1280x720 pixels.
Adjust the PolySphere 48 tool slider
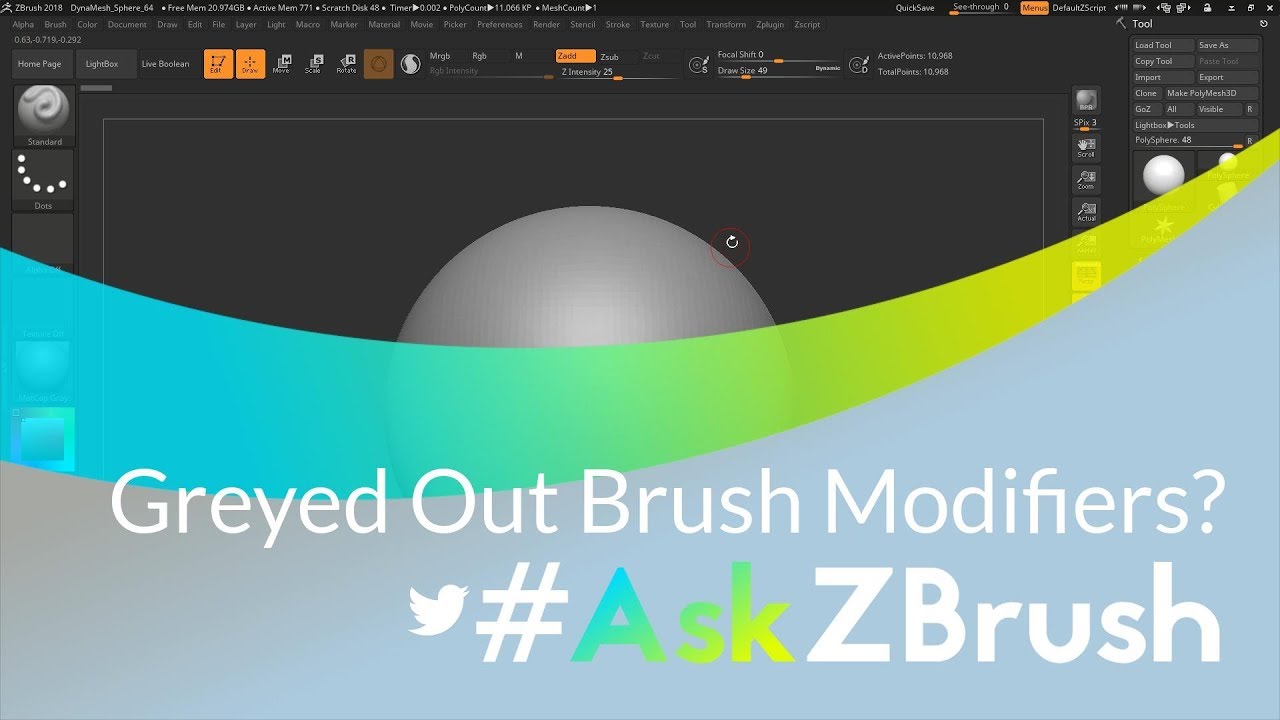pos(1188,141)
